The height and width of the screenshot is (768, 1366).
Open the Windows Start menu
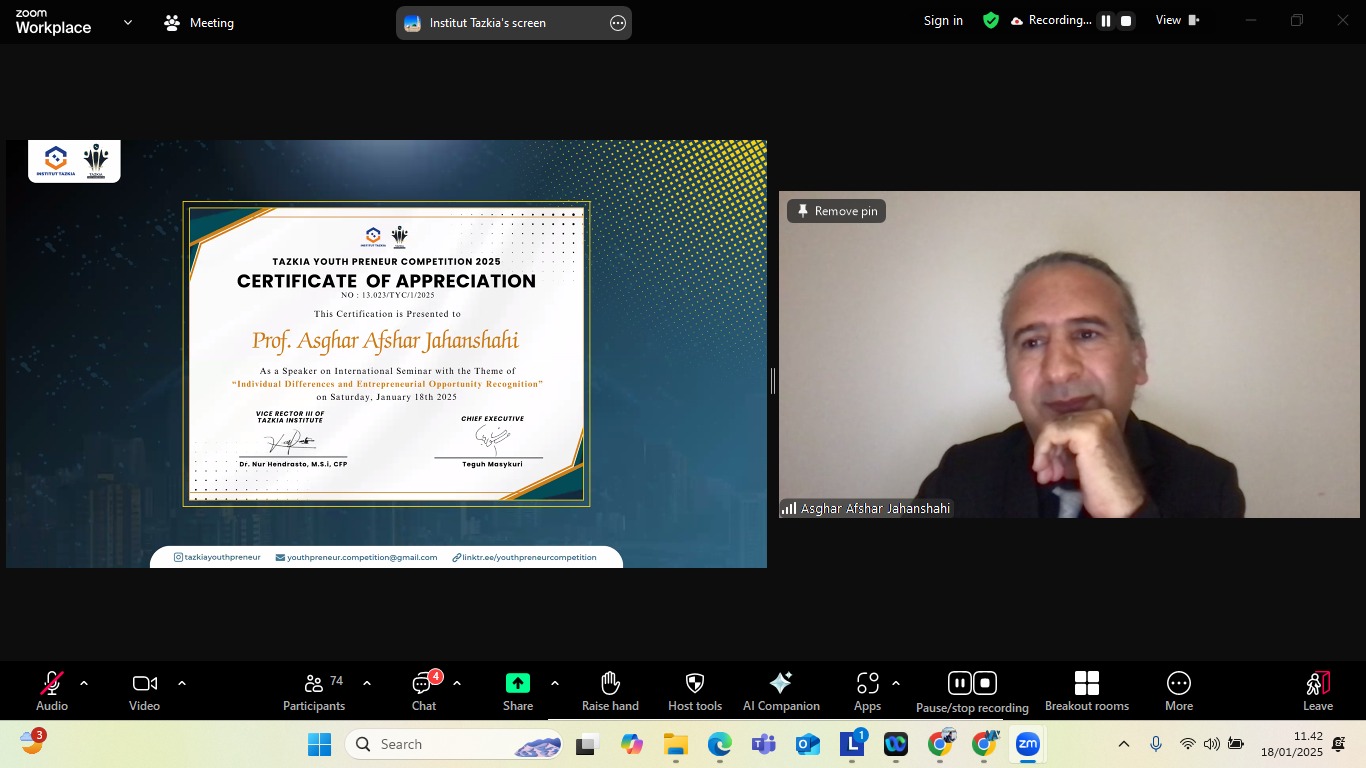tap(319, 744)
